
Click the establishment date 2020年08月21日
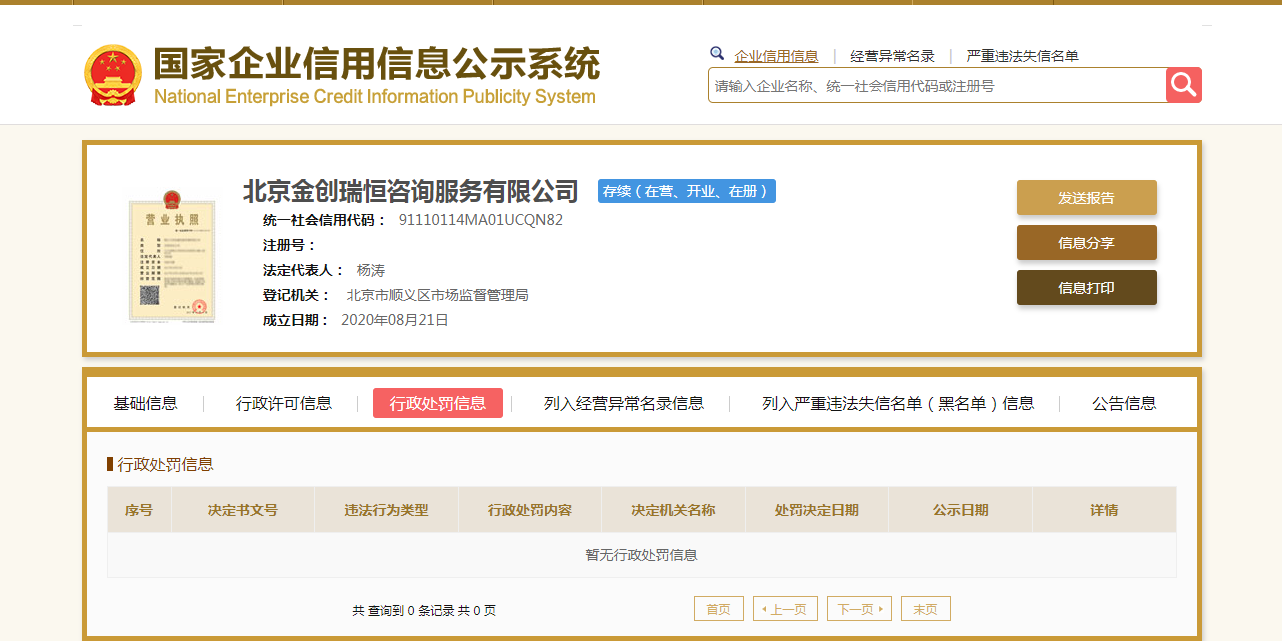pos(395,320)
